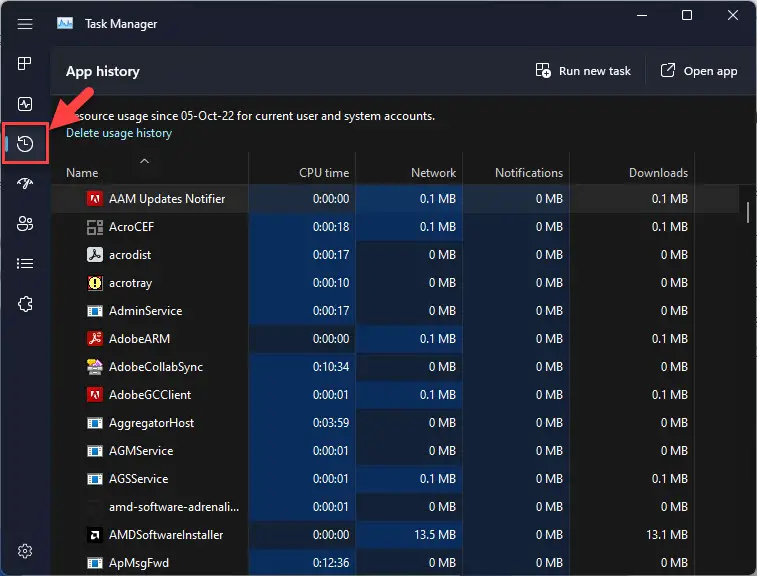Click the Delete usage history link
The image size is (757, 576).
[119, 133]
